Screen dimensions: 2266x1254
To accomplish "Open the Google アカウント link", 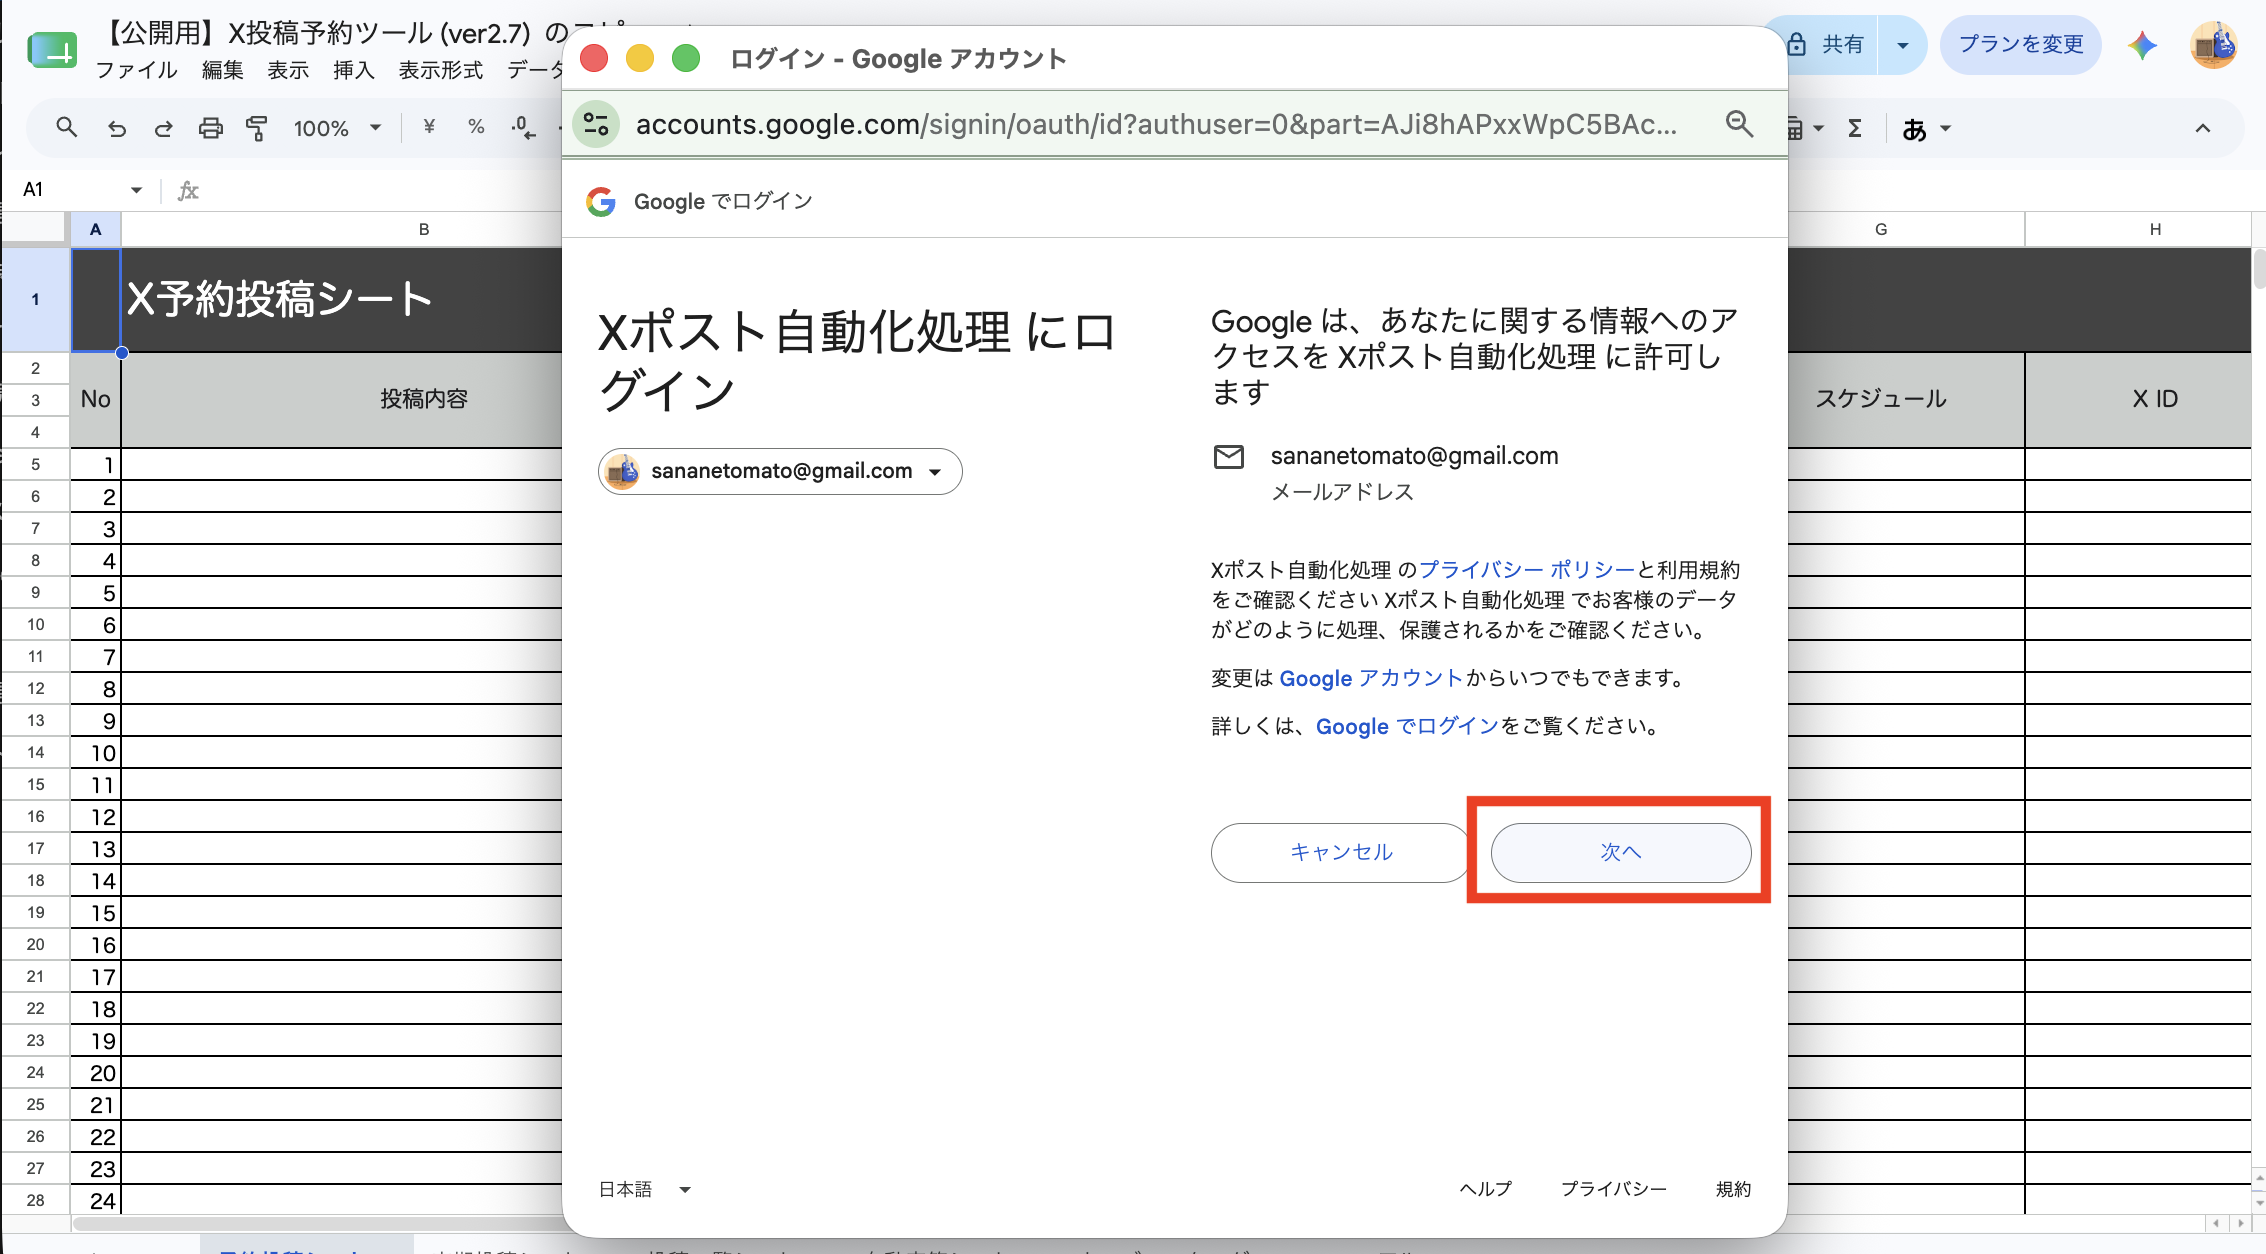I will [1371, 678].
